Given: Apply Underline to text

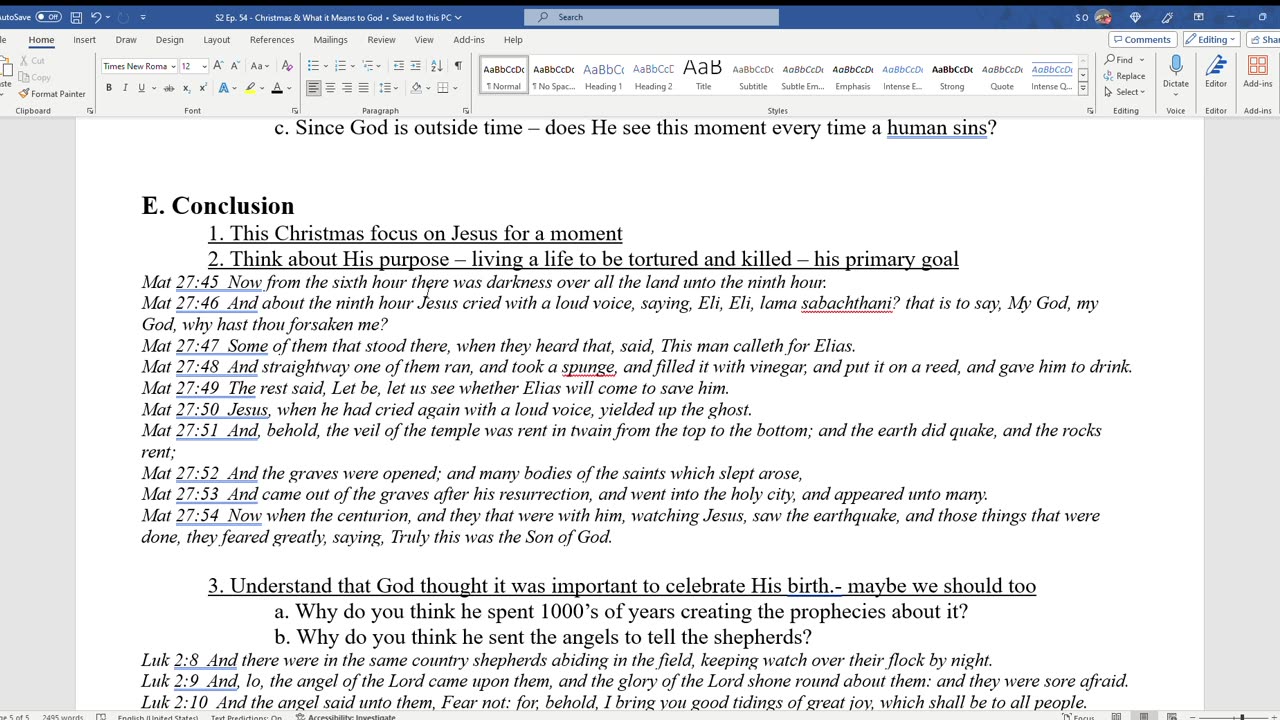Looking at the screenshot, I should (x=140, y=88).
